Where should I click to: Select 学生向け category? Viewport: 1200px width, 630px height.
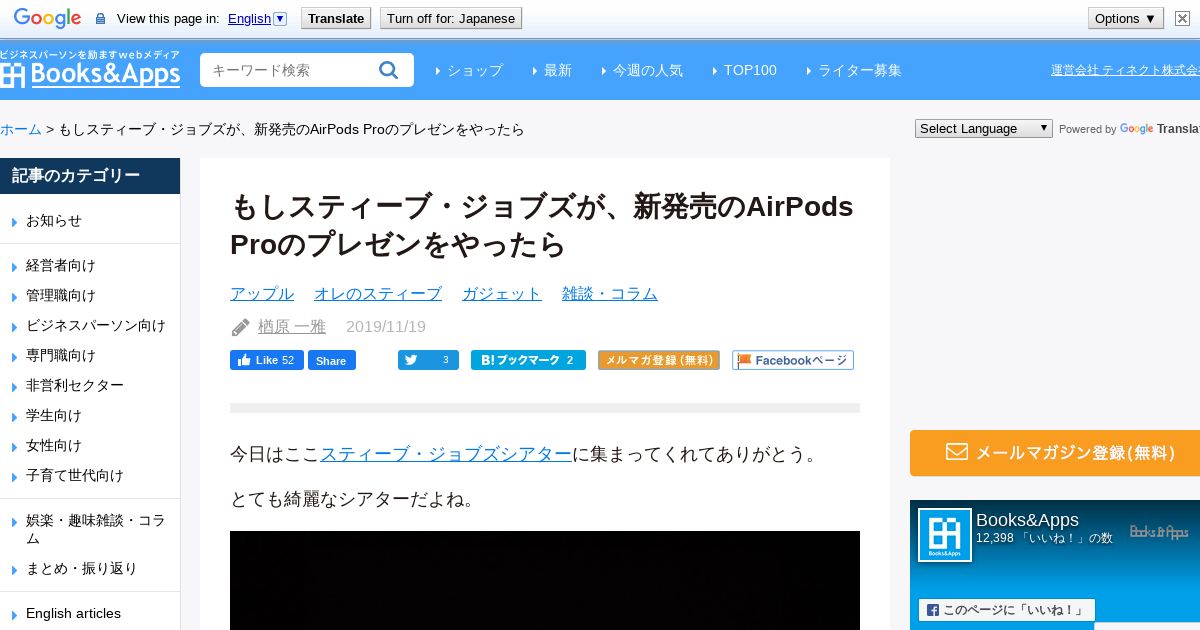(x=54, y=416)
